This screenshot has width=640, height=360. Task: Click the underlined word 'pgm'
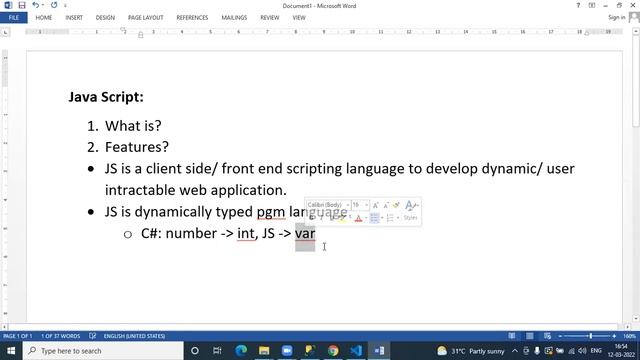point(271,212)
